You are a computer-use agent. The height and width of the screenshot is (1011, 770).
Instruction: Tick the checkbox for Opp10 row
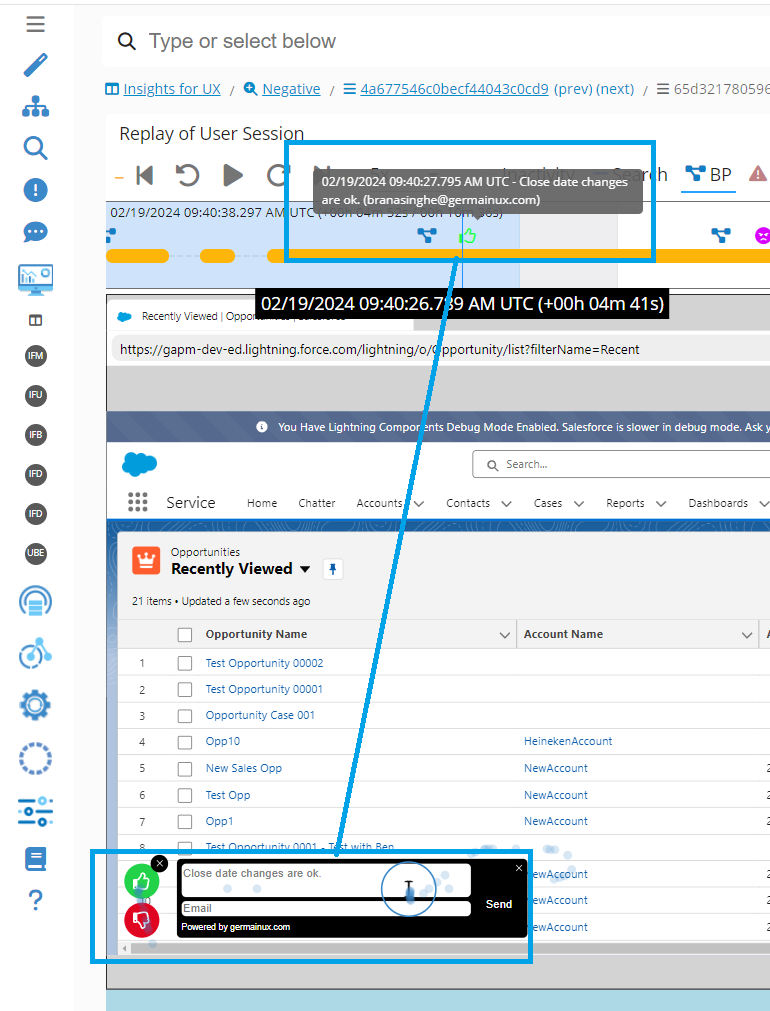[x=184, y=742]
